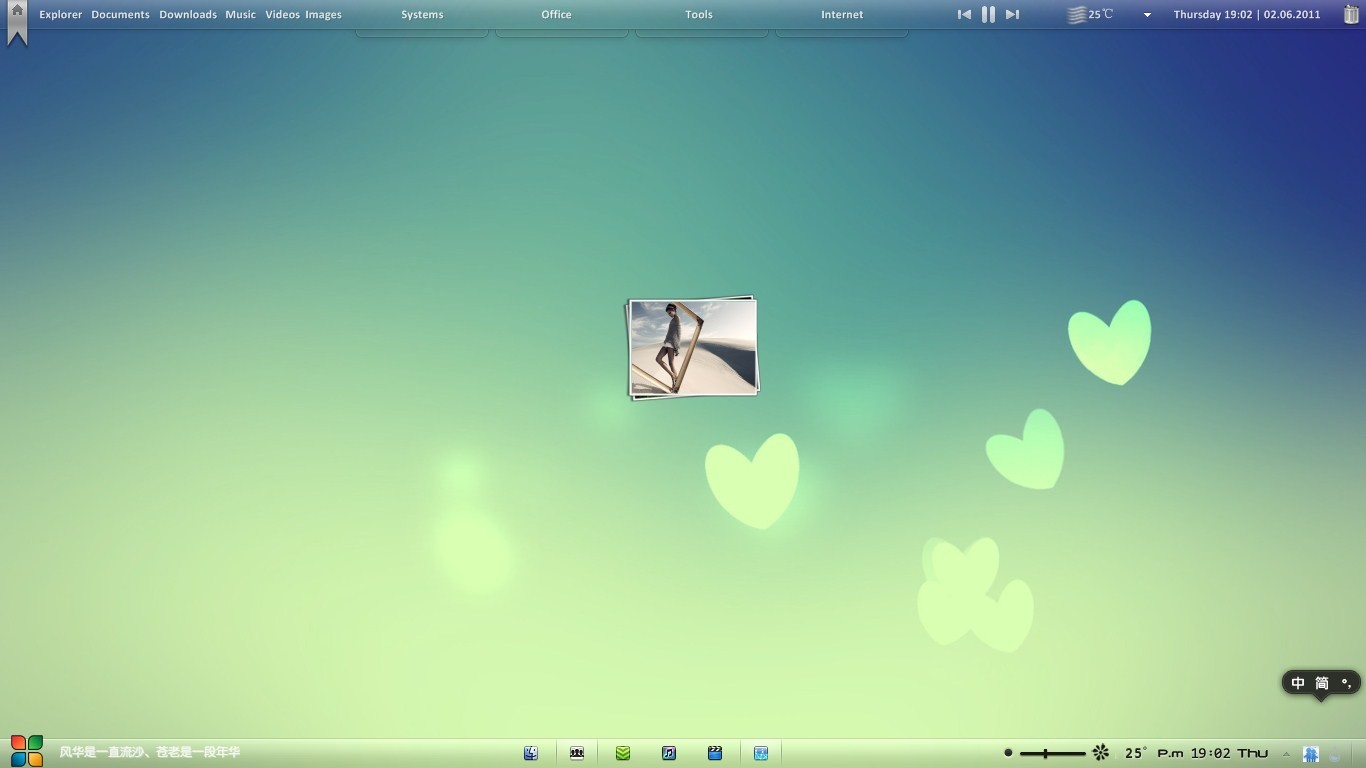Open the music note taskbar icon
The height and width of the screenshot is (768, 1366).
669,753
